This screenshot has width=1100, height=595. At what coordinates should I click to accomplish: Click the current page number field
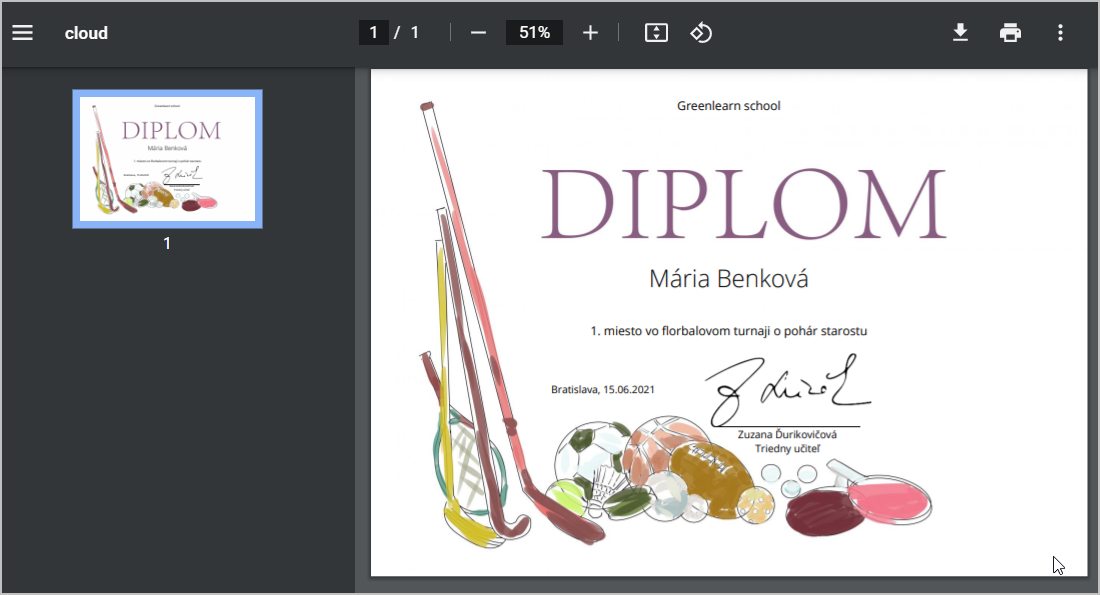tap(373, 33)
